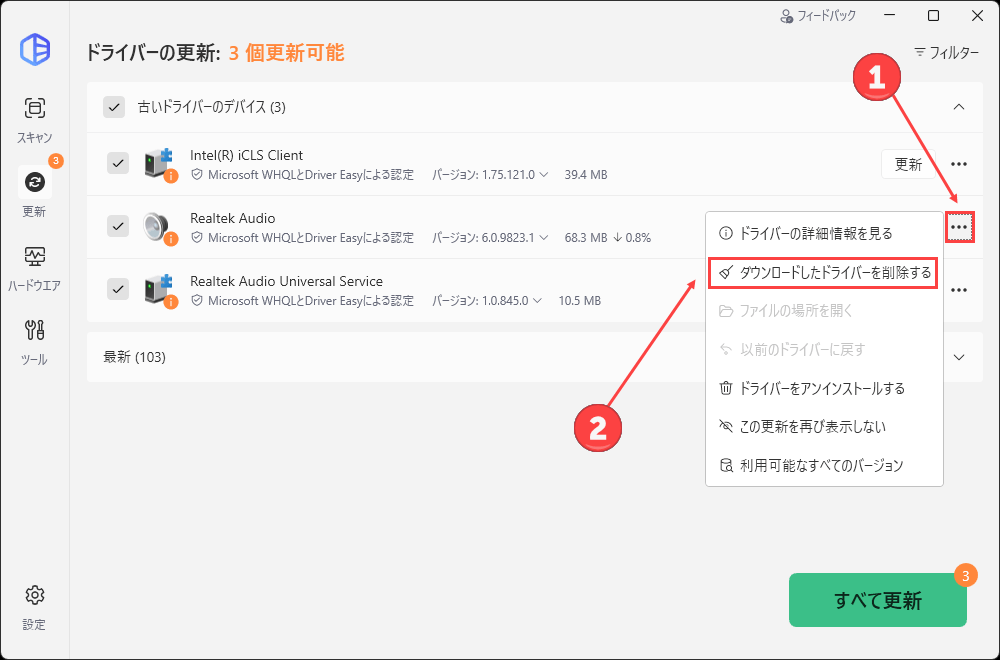Image resolution: width=1000 pixels, height=660 pixels.
Task: Click the フィードバック feedback link
Action: point(818,16)
